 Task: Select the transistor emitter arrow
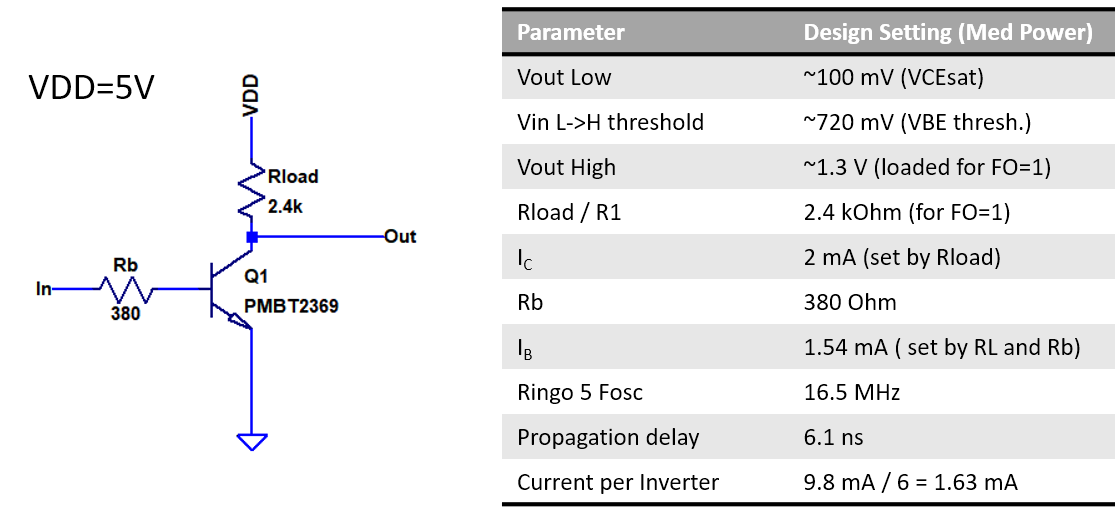240,319
